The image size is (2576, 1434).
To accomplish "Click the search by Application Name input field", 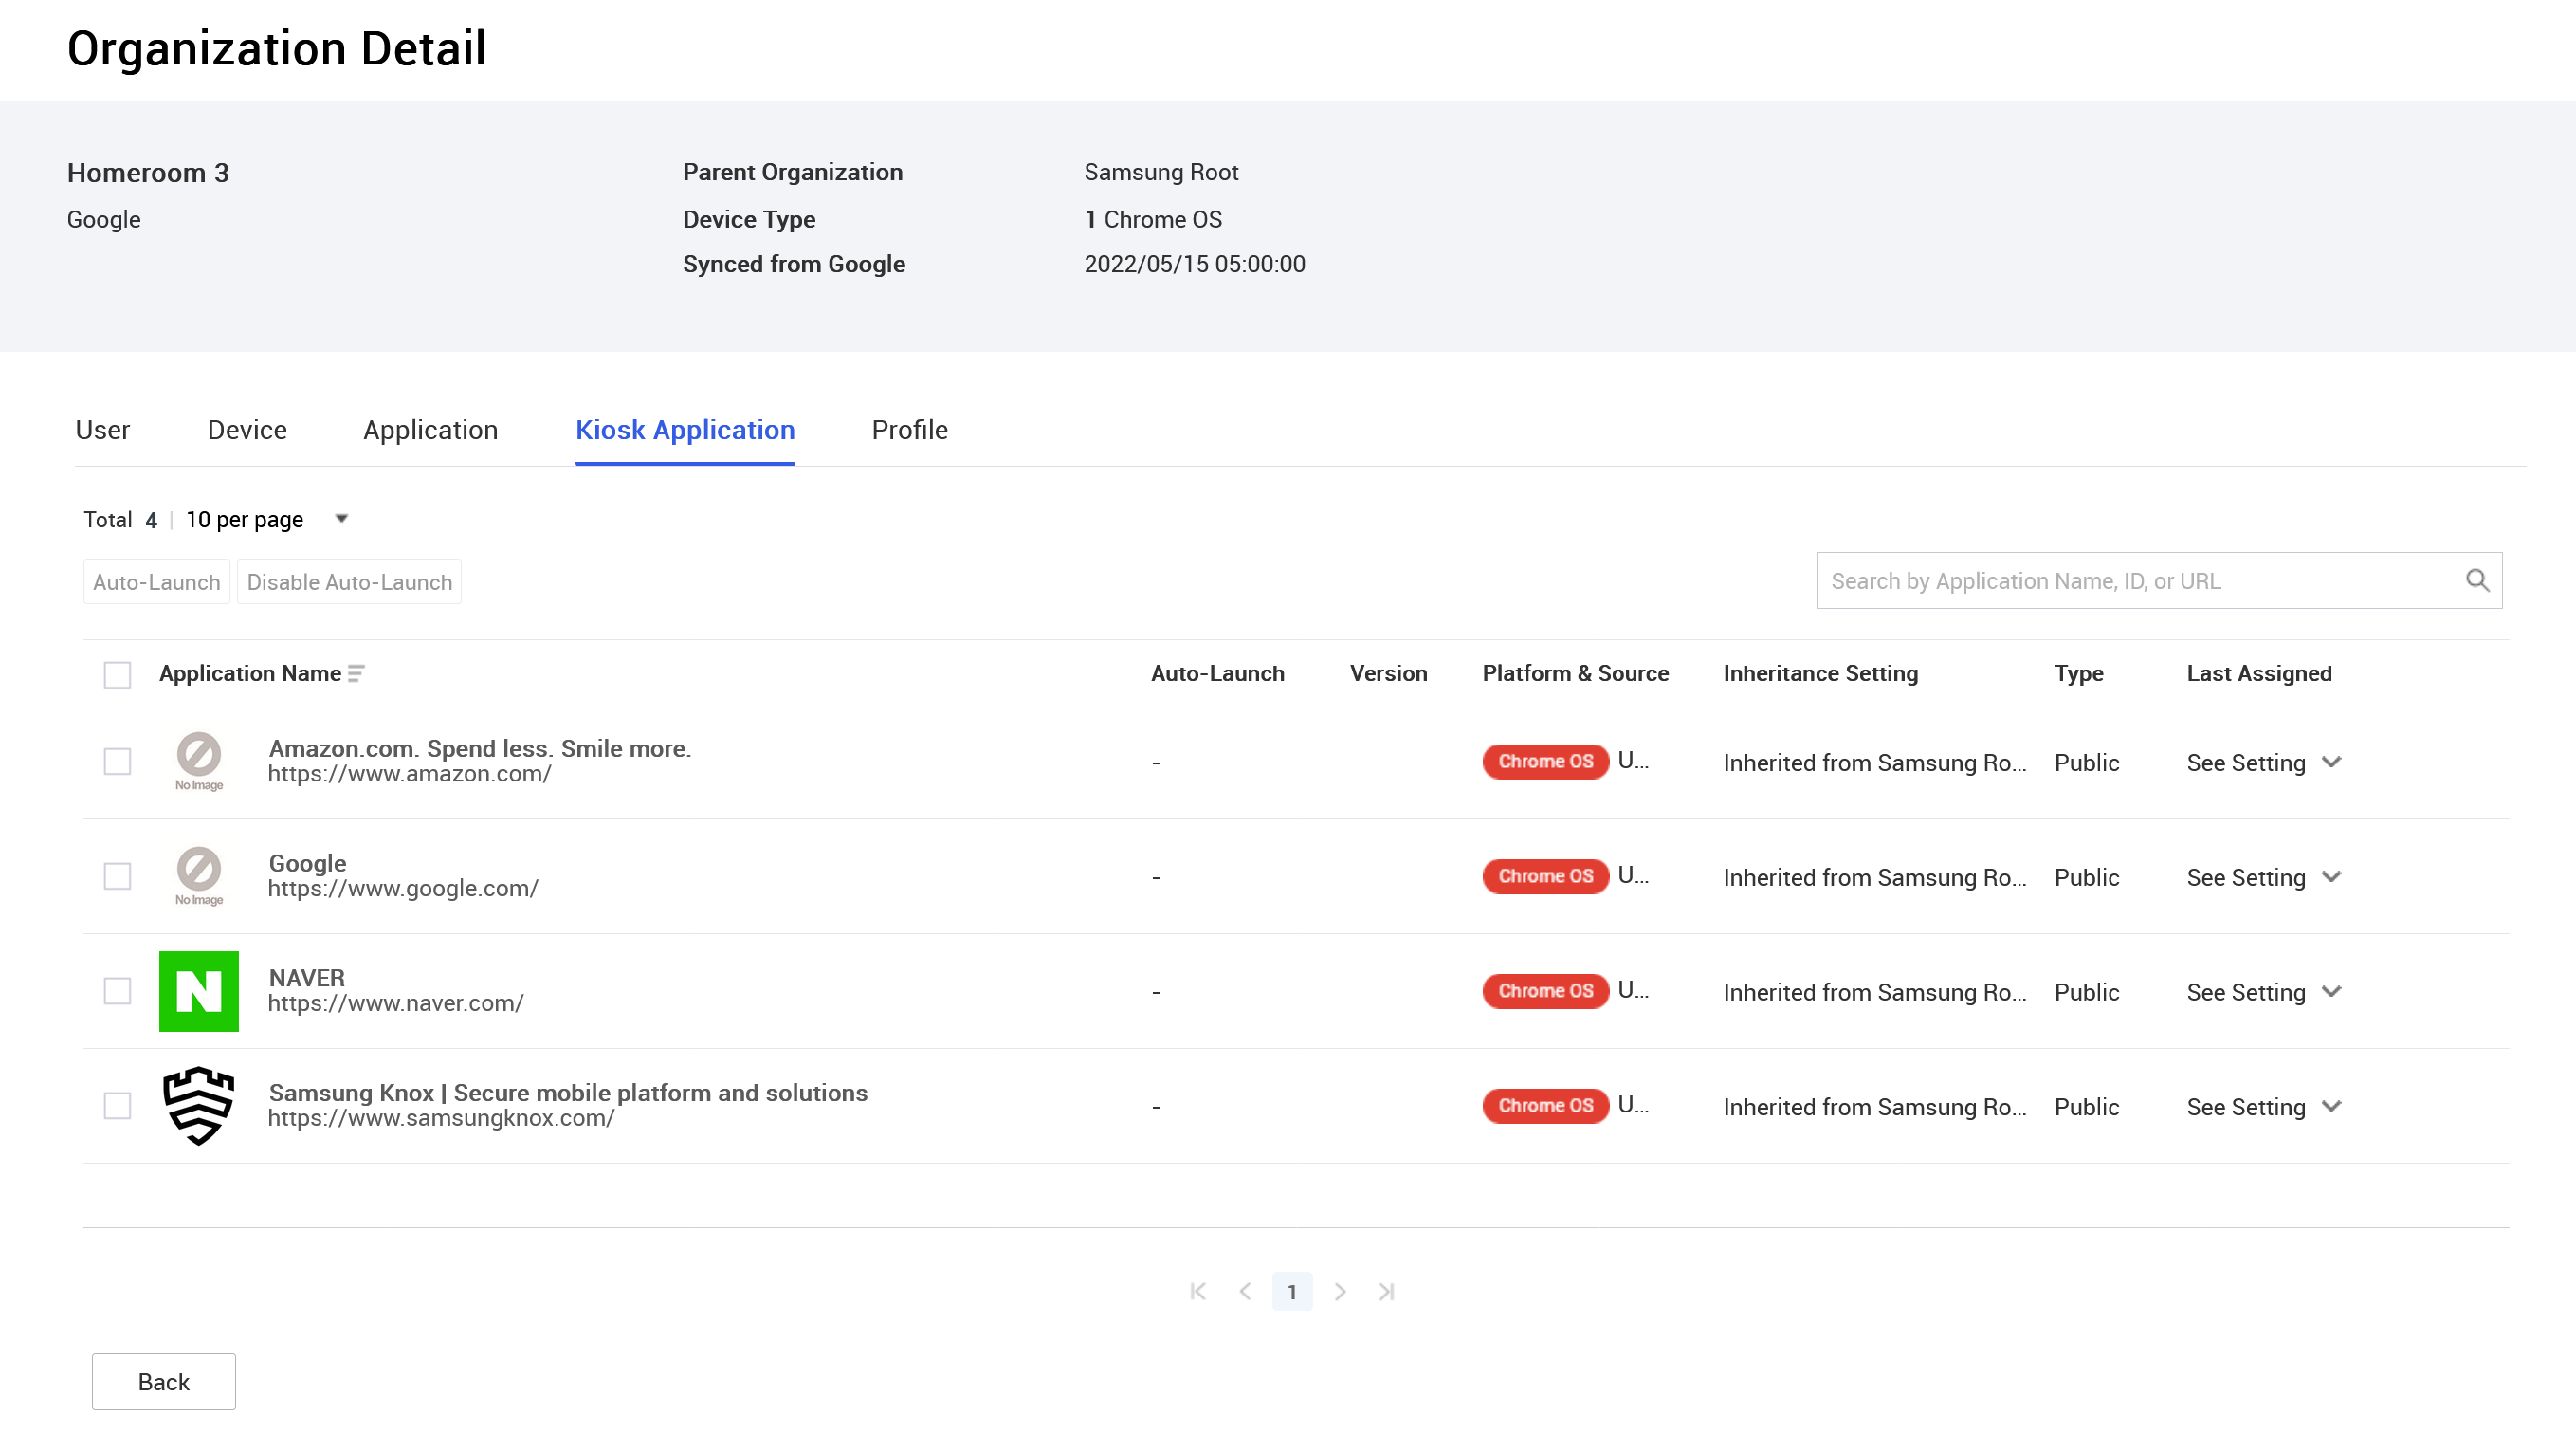I will 2140,579.
